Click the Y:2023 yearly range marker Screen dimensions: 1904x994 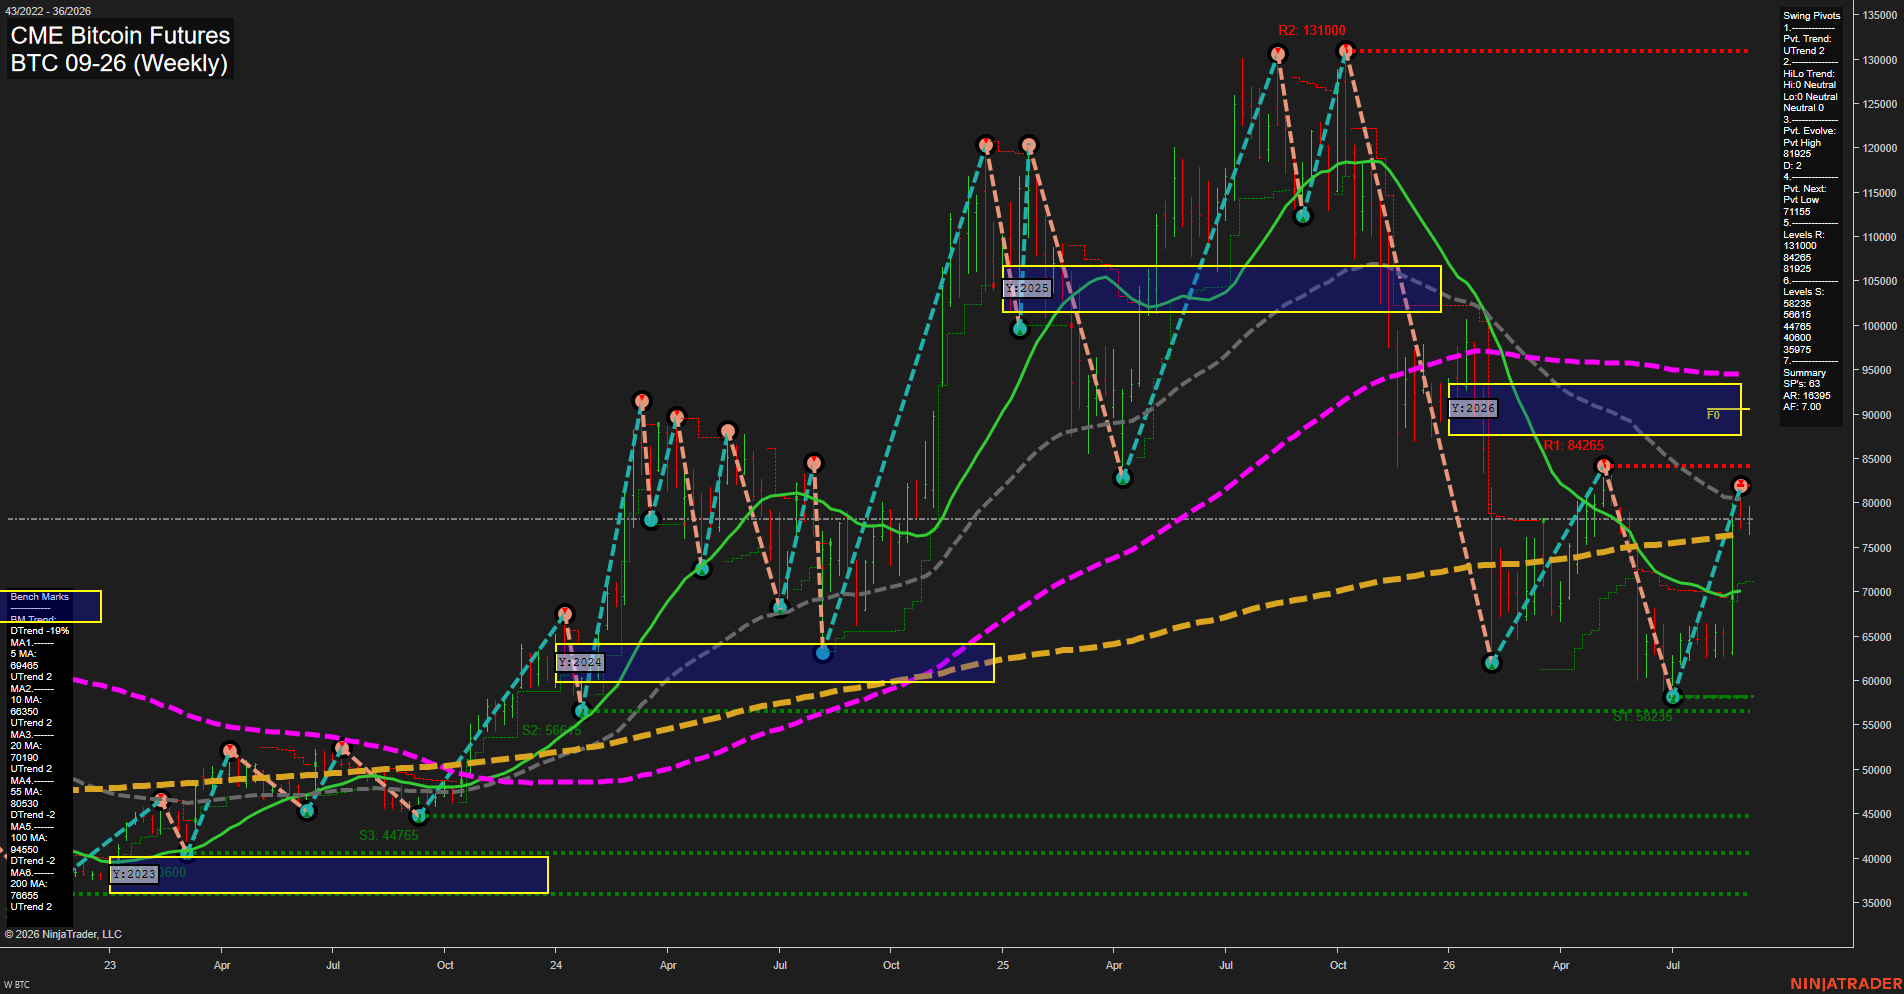pos(134,874)
